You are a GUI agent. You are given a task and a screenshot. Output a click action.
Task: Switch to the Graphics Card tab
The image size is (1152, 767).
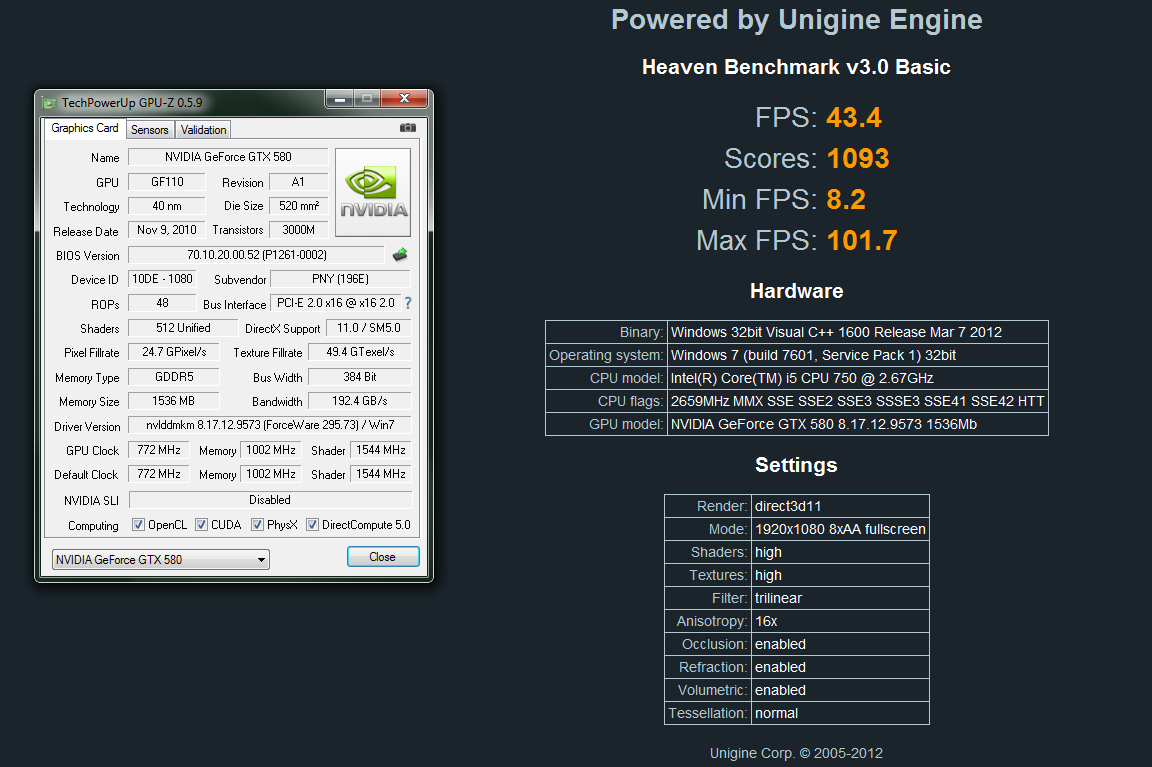pyautogui.click(x=84, y=128)
